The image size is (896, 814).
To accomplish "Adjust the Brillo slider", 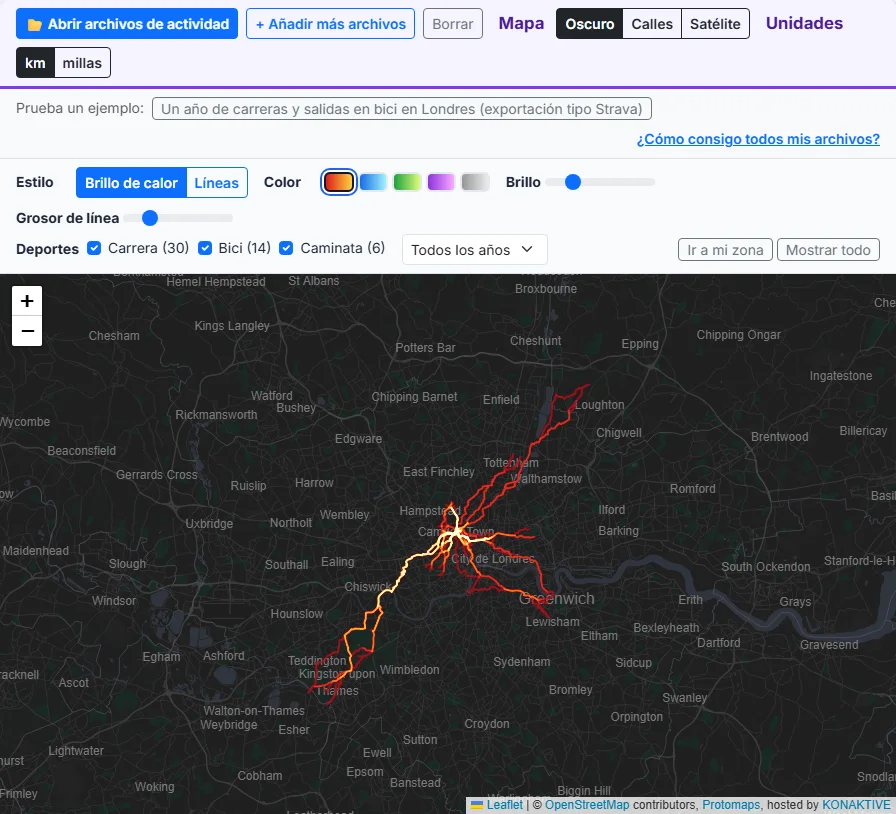I will 600,182.
